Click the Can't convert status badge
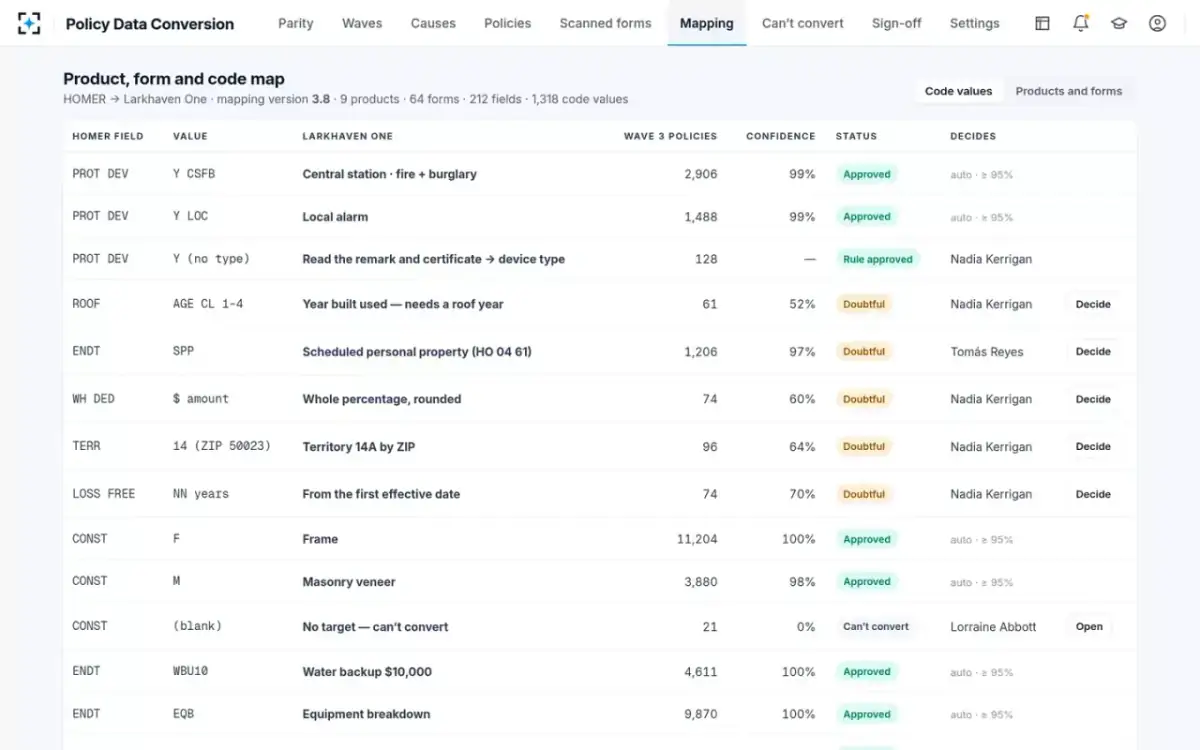 (876, 627)
